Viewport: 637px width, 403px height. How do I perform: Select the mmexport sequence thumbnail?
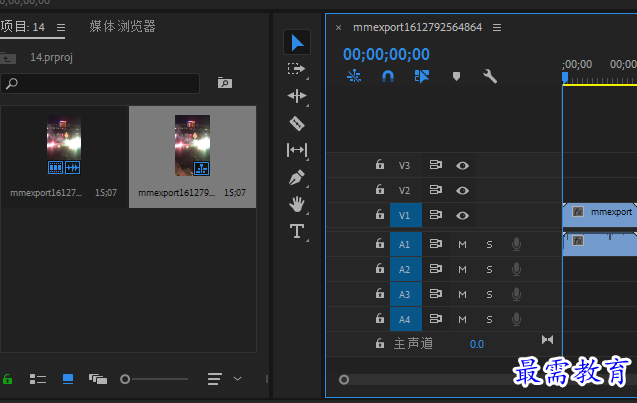click(x=193, y=145)
